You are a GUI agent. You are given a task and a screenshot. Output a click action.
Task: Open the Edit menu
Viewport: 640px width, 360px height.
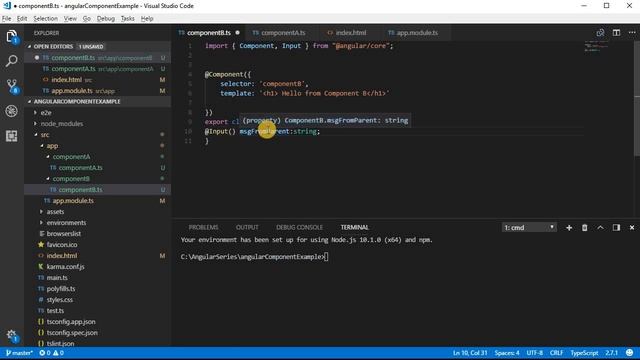click(x=22, y=19)
